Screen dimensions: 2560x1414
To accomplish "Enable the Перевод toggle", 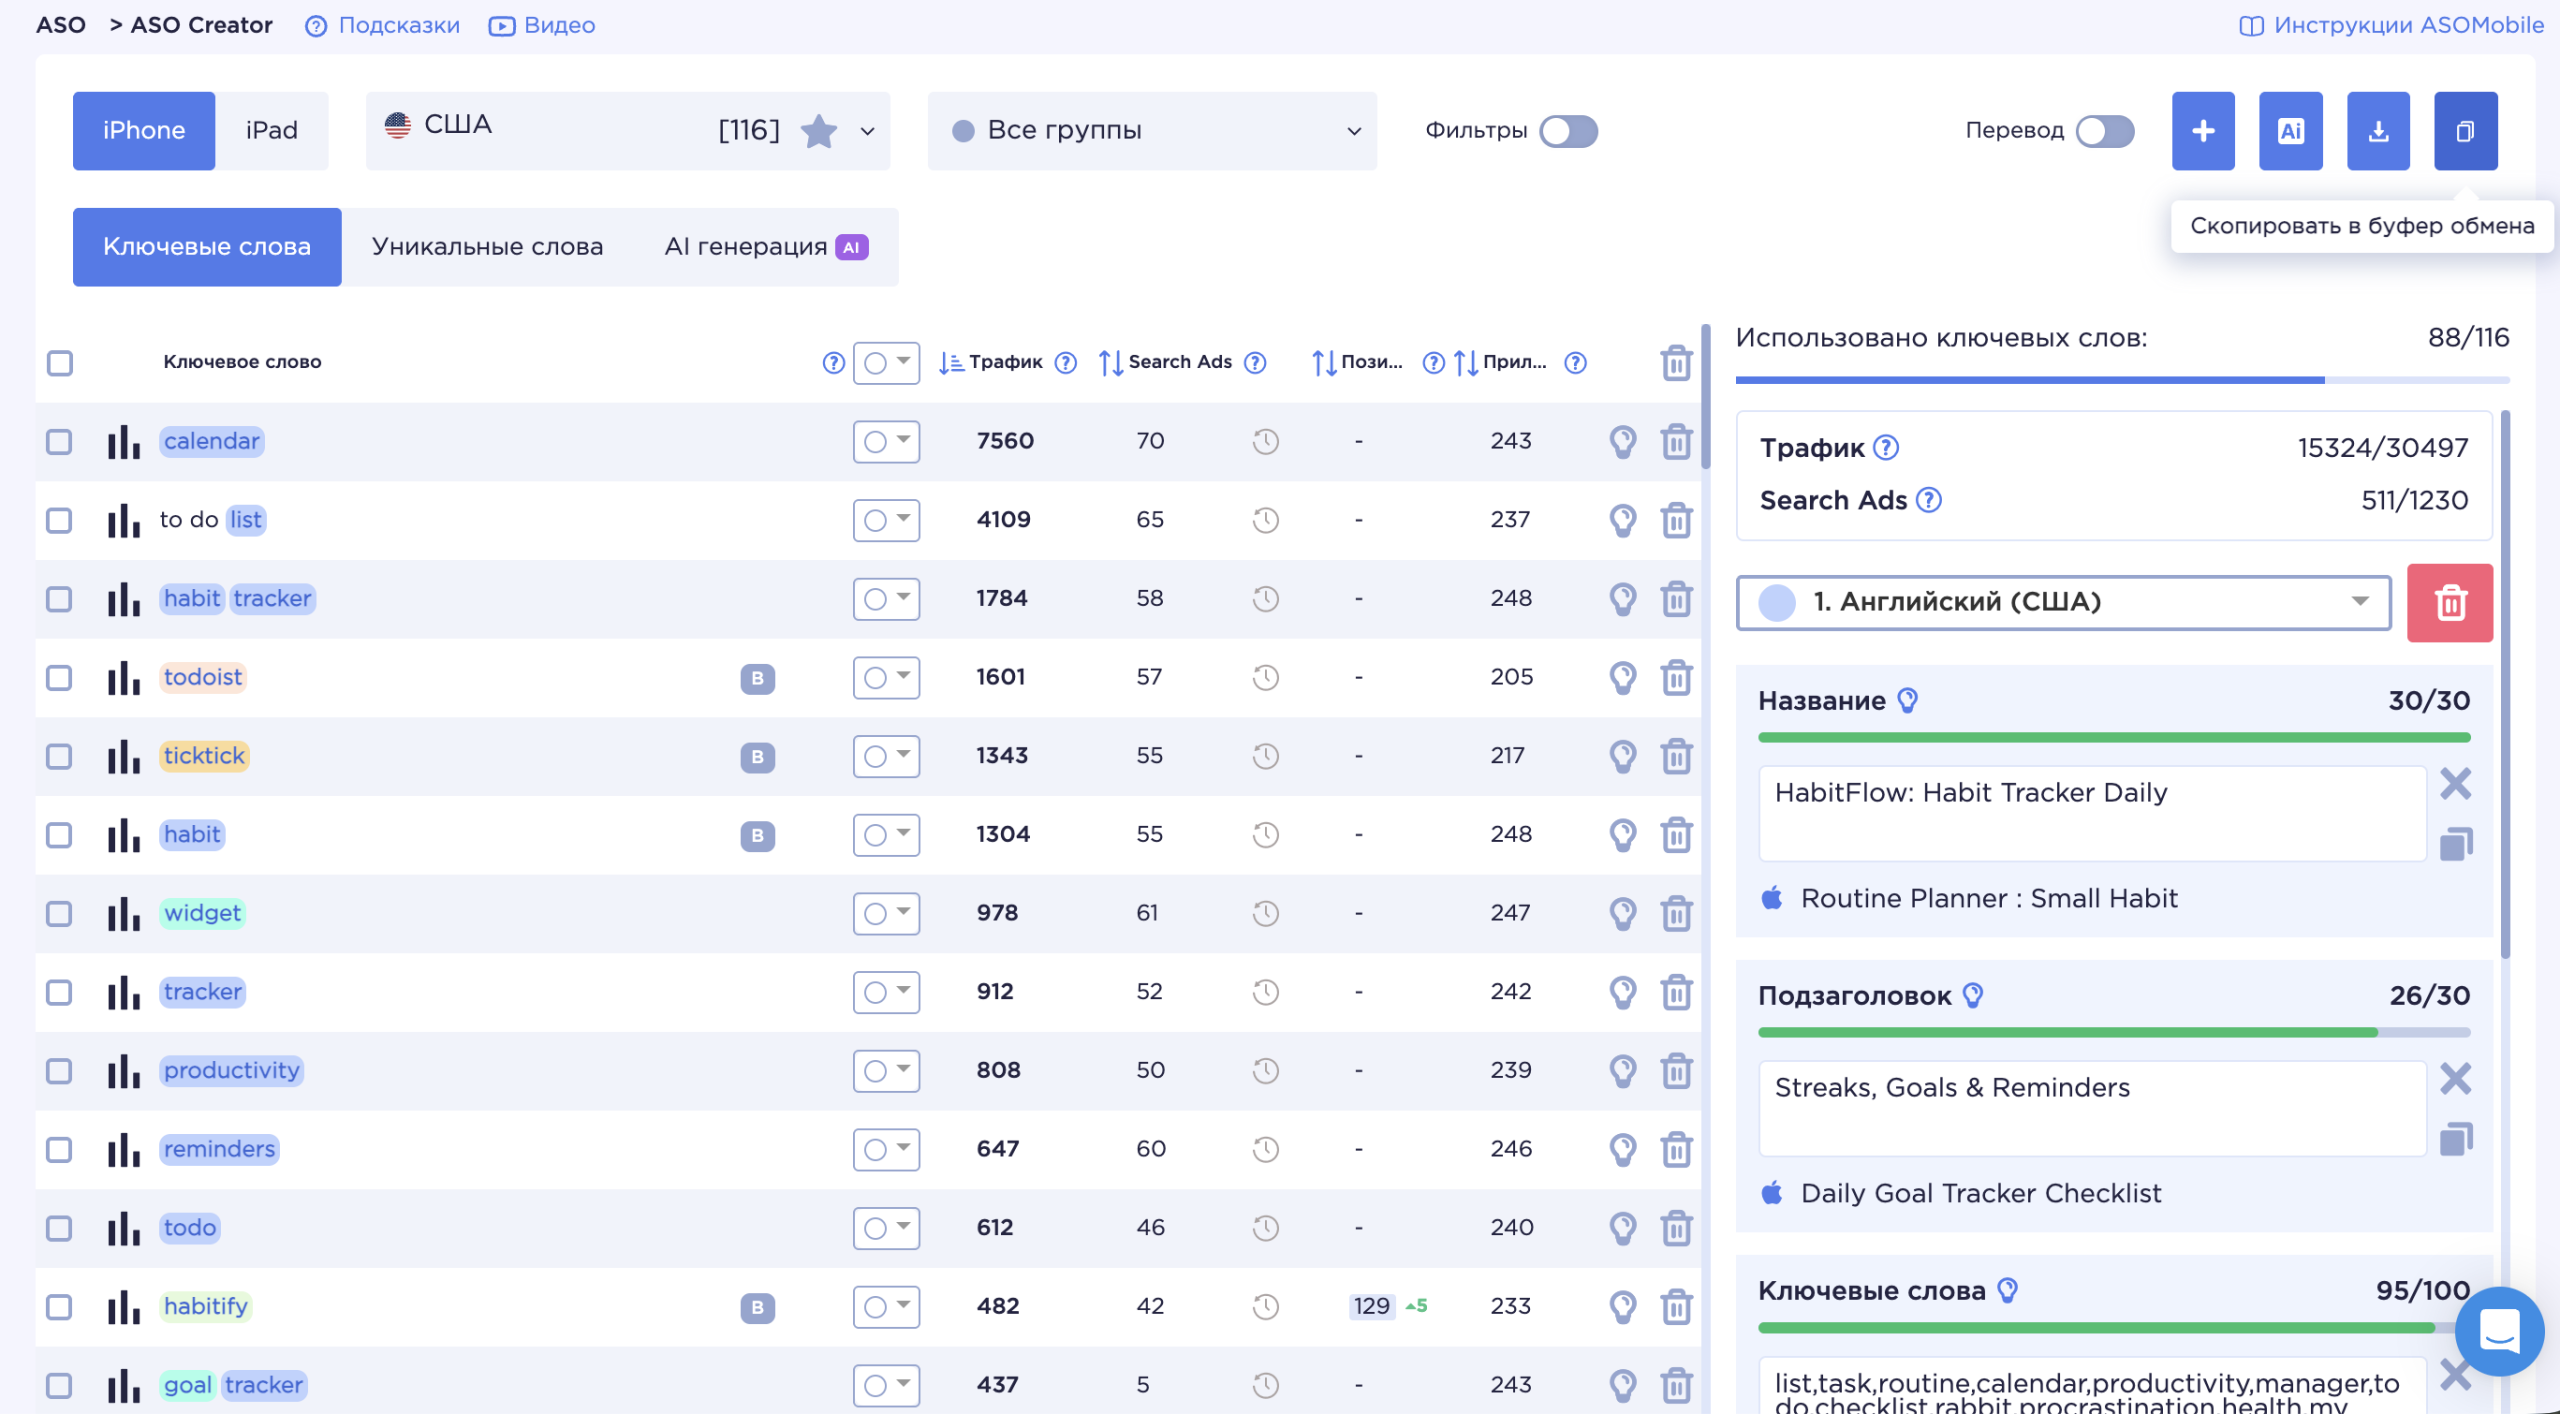I will 2105,131.
